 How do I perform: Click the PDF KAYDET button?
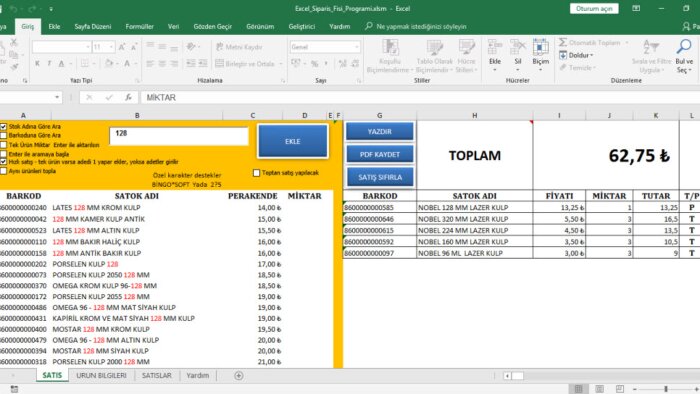(x=380, y=154)
